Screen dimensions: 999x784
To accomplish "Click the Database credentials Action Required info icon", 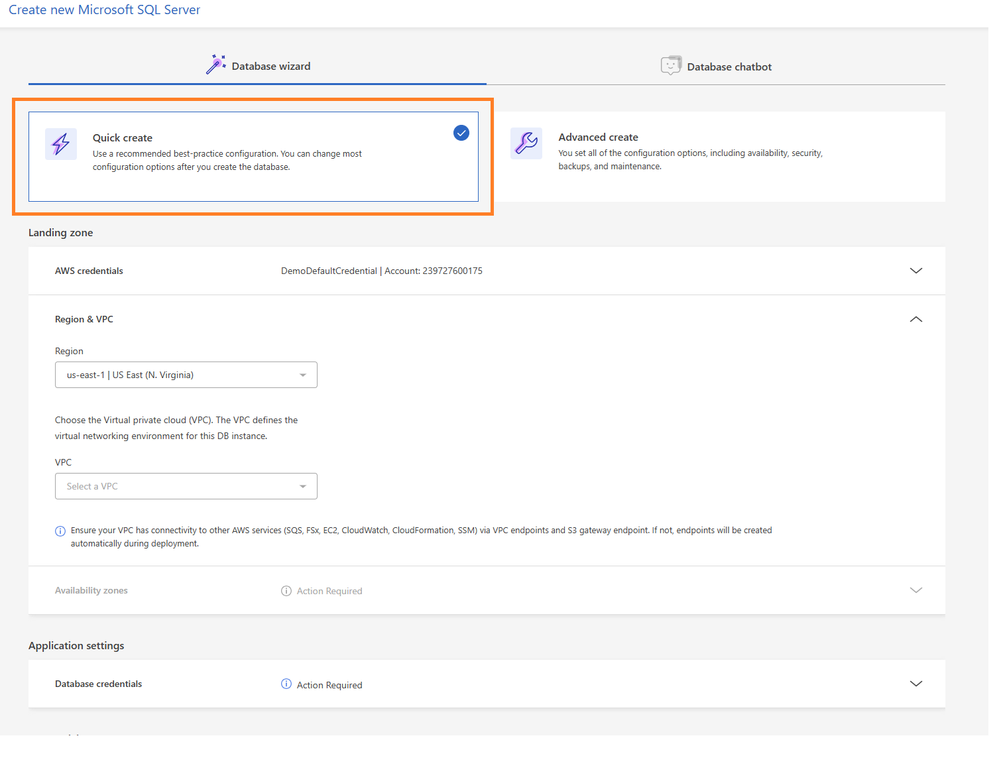I will [x=286, y=685].
